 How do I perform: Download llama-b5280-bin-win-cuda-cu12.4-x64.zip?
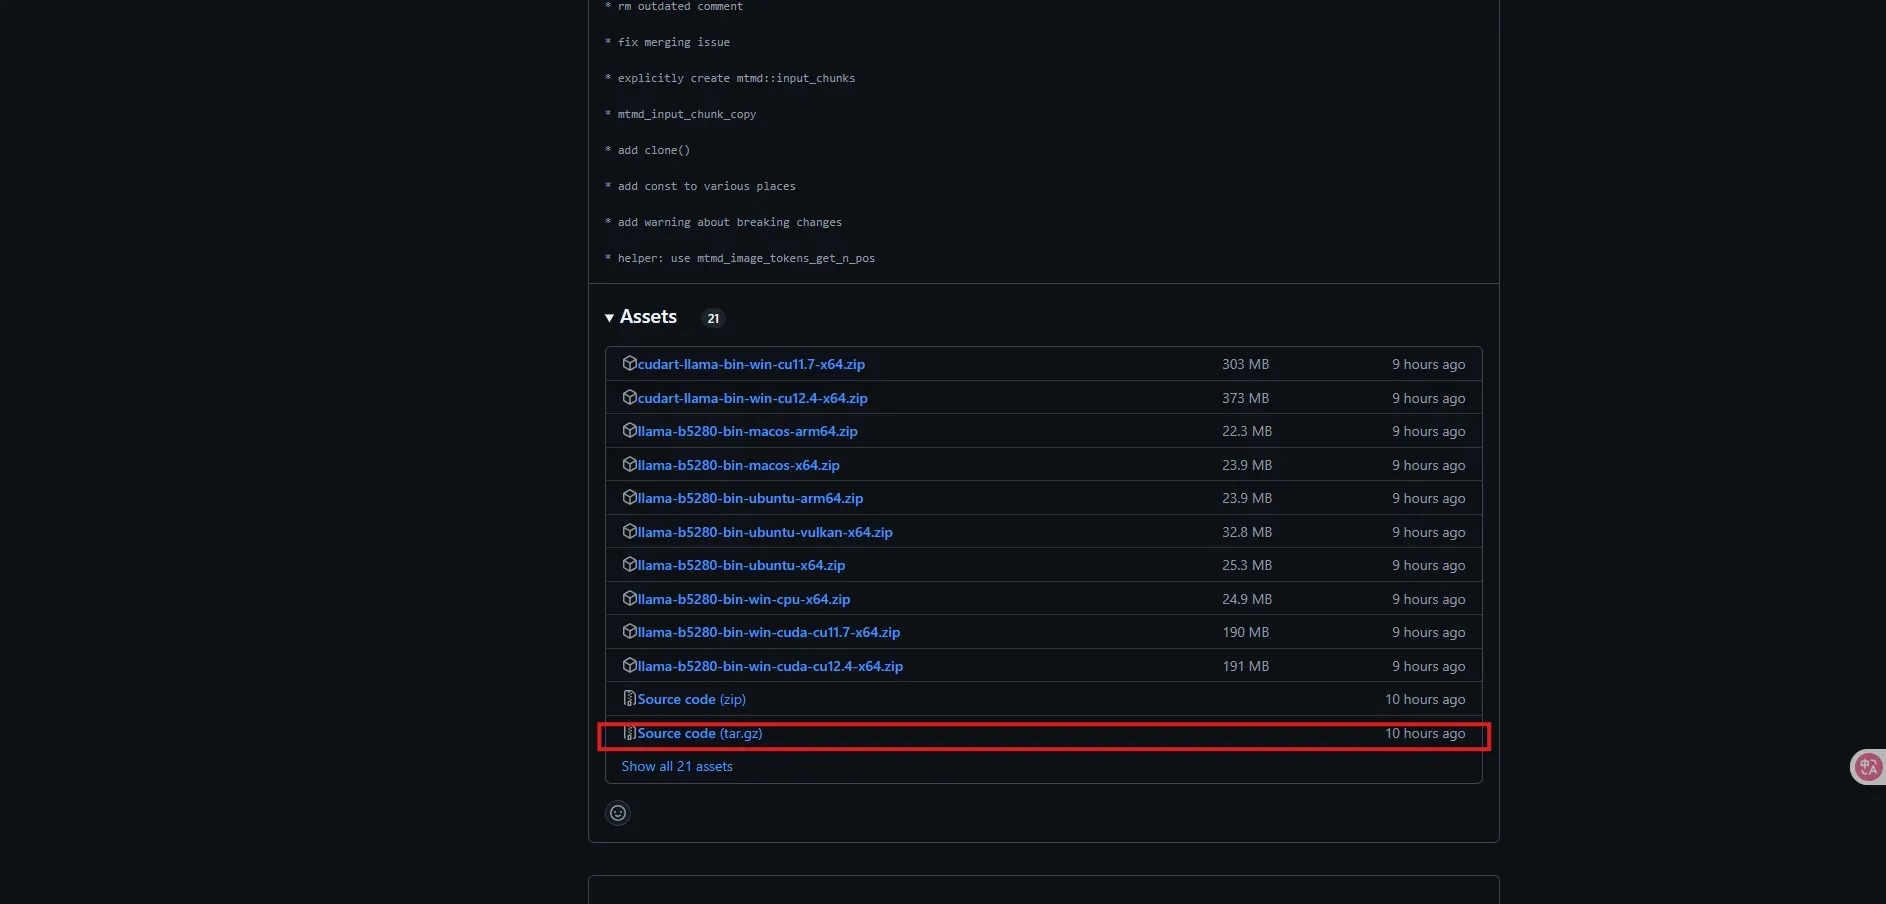(770, 666)
